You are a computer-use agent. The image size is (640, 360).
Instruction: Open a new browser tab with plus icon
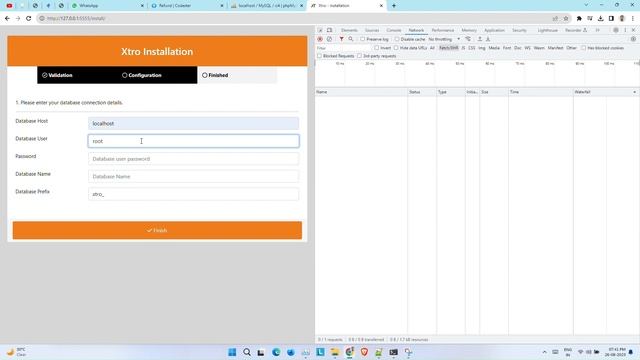pos(394,6)
